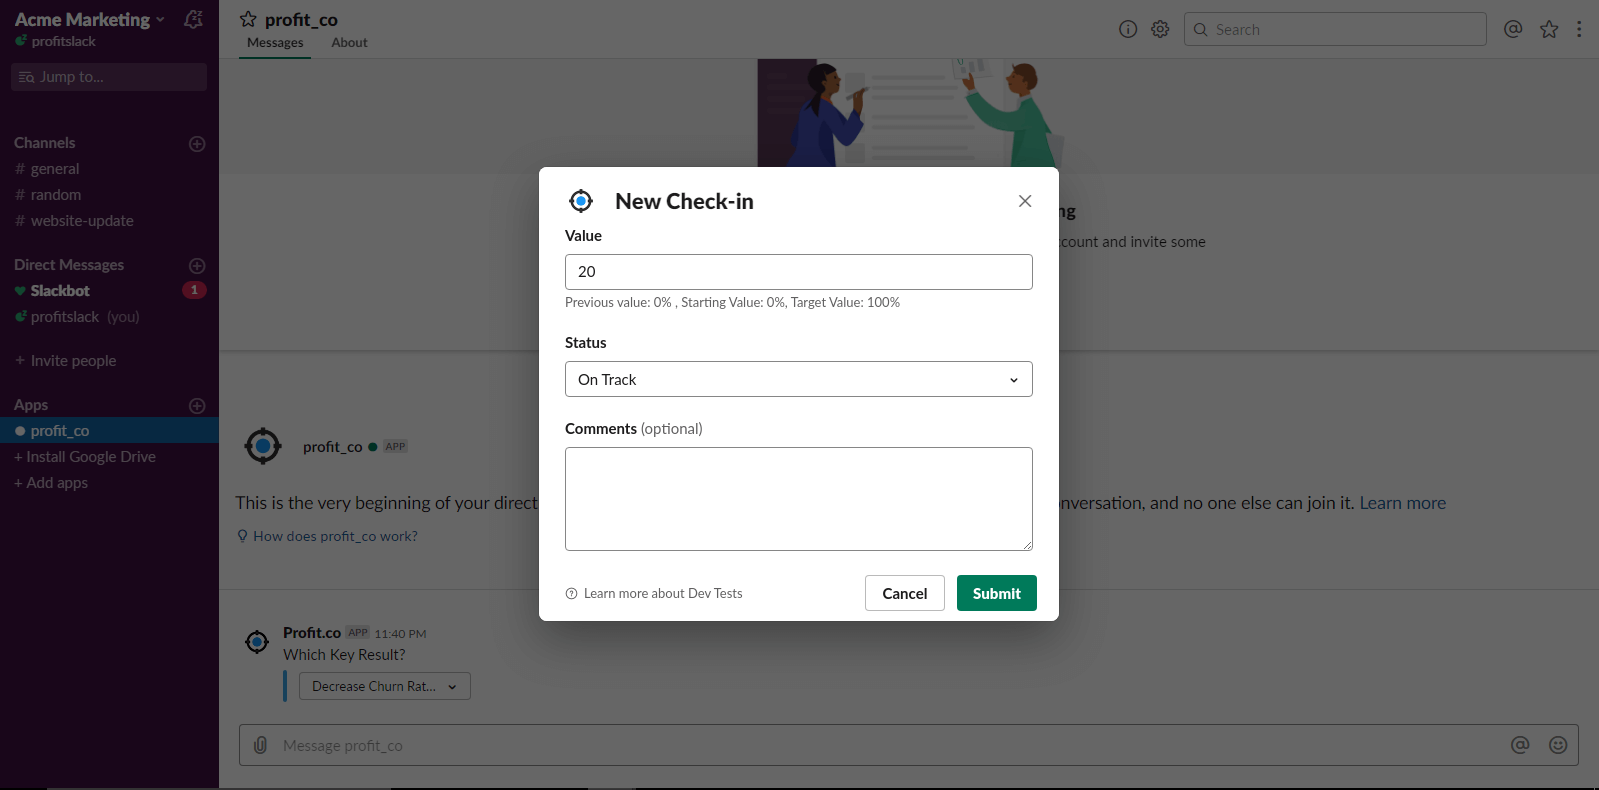Click the Profit.co sender name in message

pos(312,633)
